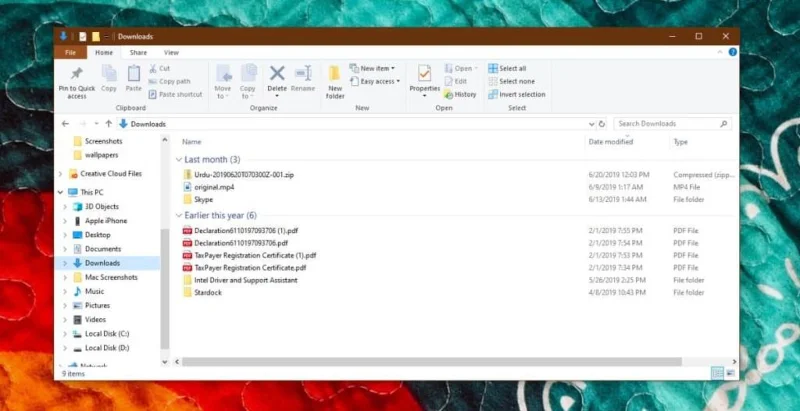800x411 pixels.
Task: Click Select all
Action: [x=507, y=68]
